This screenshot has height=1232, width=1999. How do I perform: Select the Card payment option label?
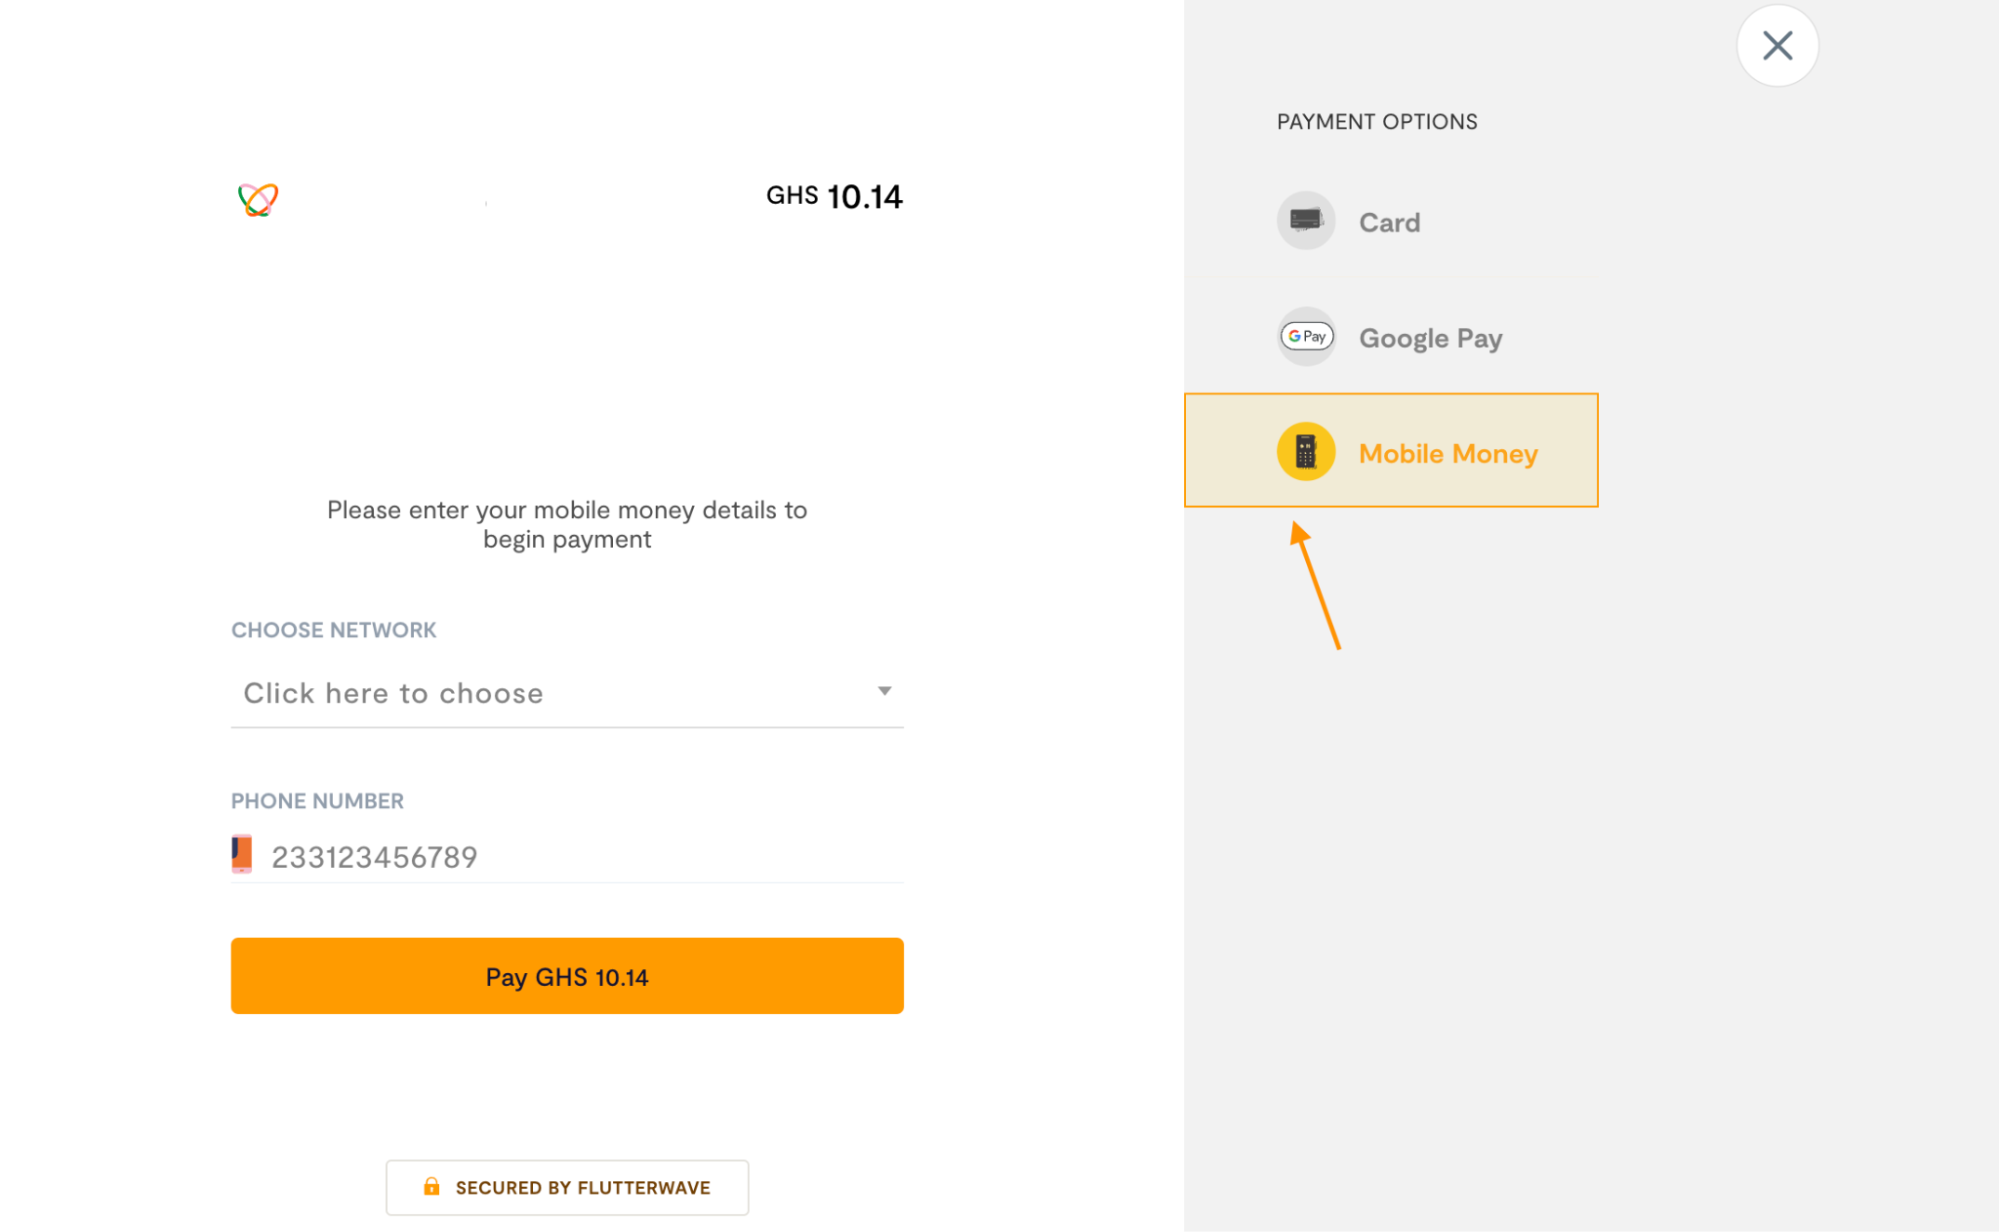tap(1389, 223)
